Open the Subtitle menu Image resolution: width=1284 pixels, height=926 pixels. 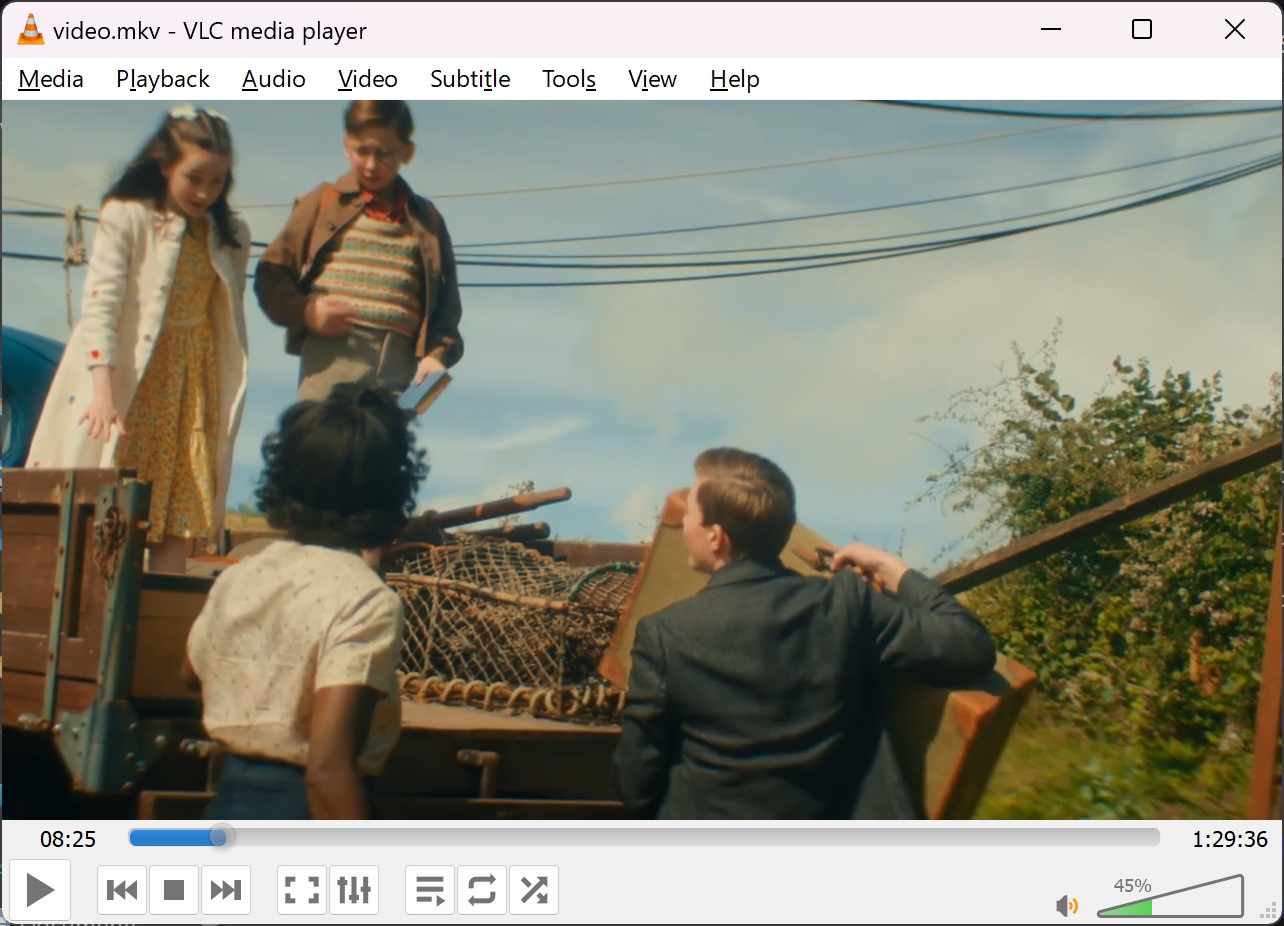click(x=470, y=79)
